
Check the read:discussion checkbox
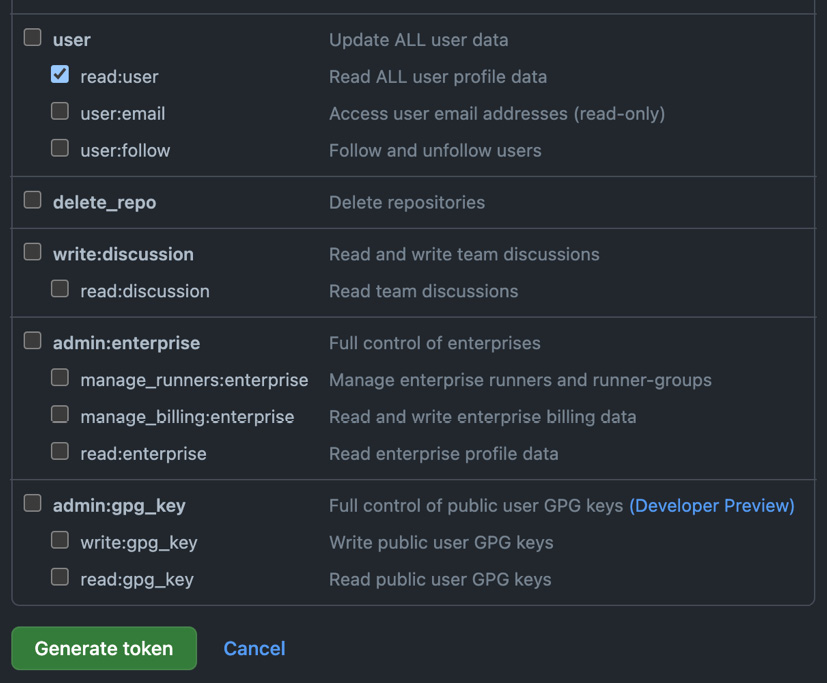(x=59, y=290)
